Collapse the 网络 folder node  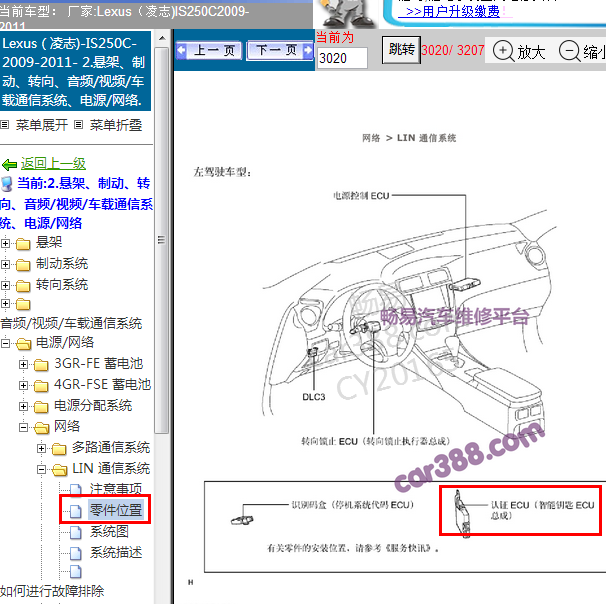coord(24,427)
